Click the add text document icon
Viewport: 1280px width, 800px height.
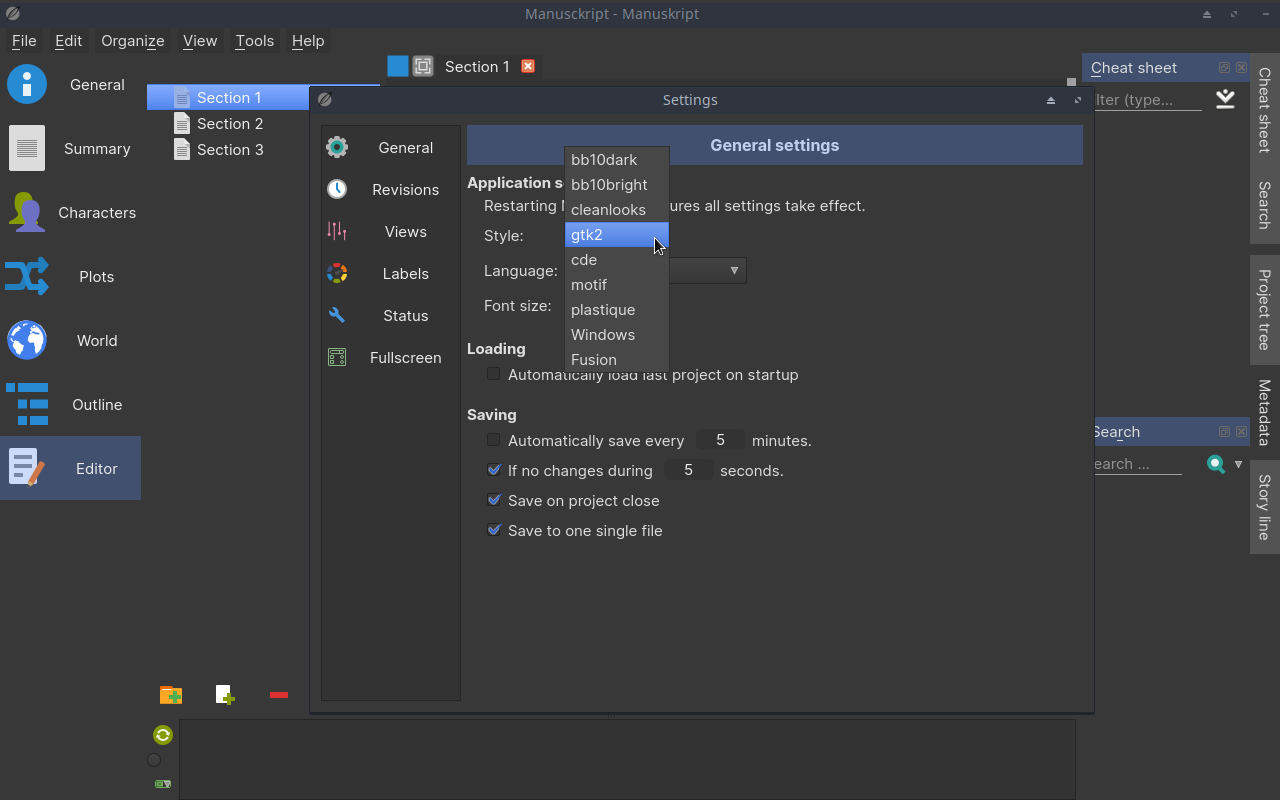(225, 695)
